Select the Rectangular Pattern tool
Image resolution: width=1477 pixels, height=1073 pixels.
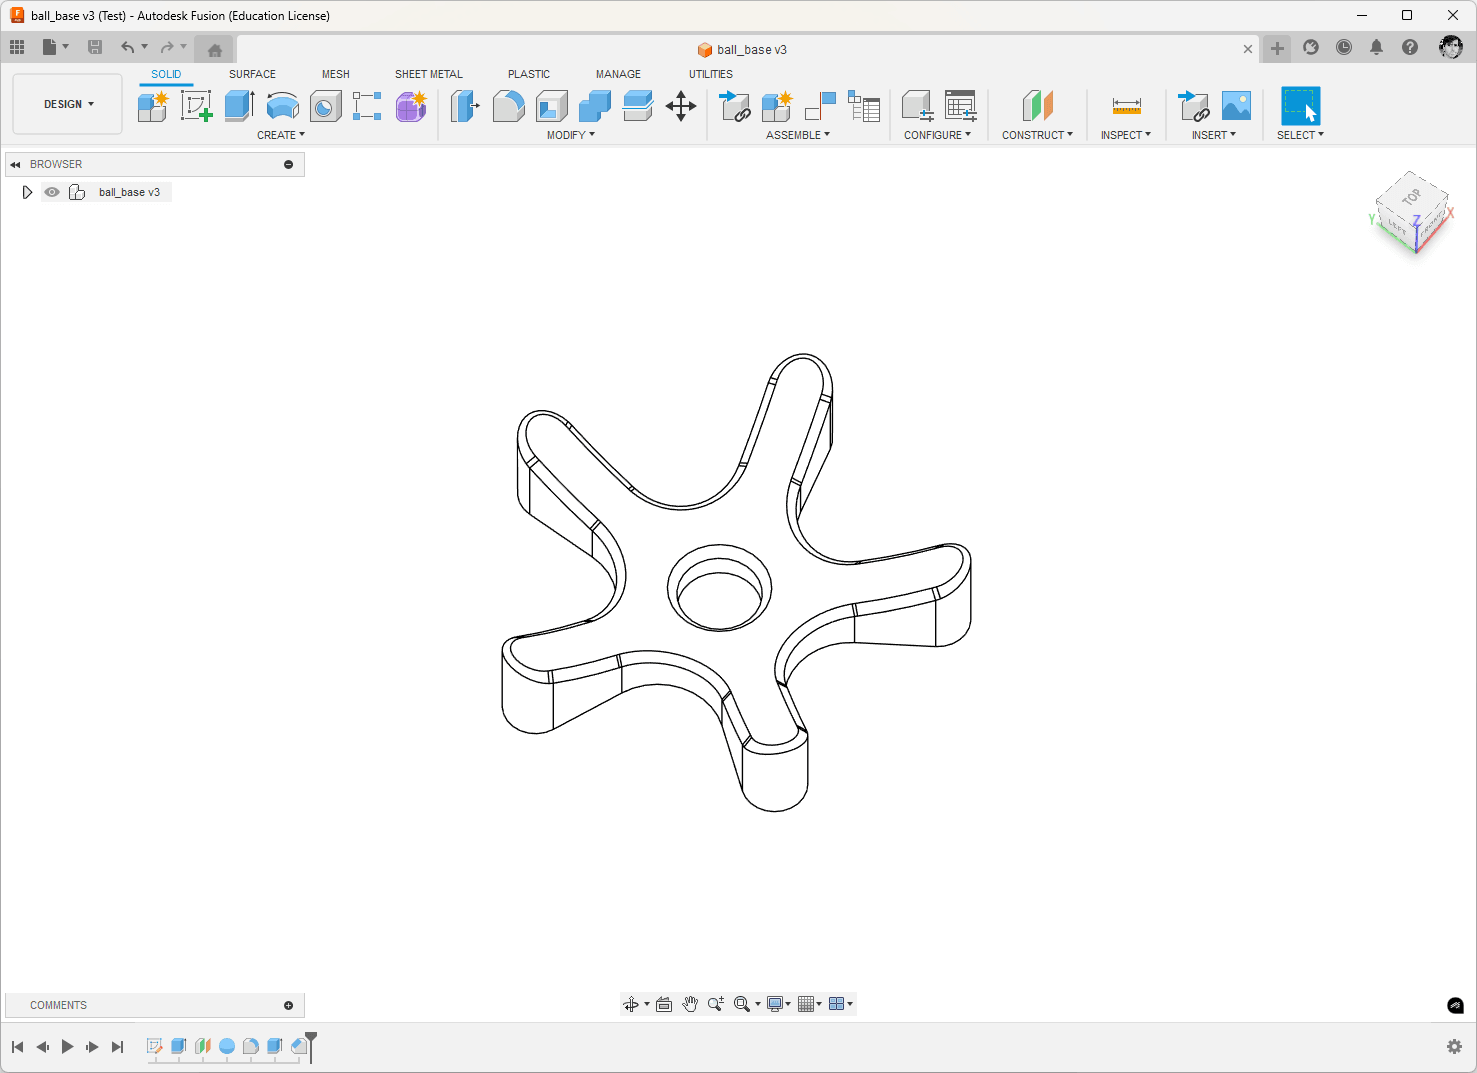click(367, 106)
